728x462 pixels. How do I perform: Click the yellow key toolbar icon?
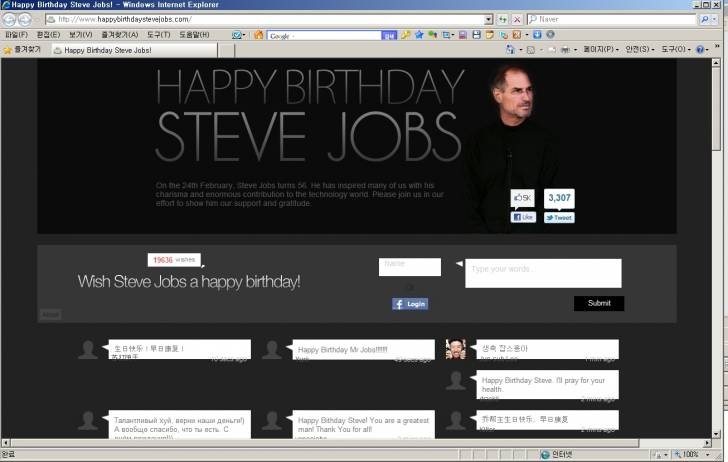click(406, 35)
